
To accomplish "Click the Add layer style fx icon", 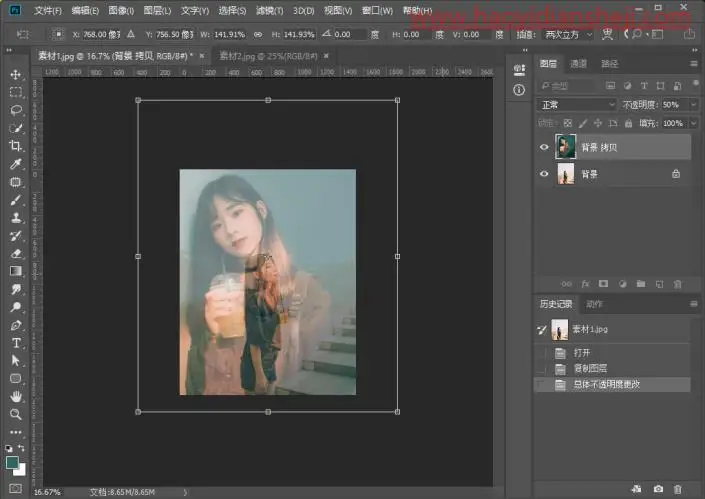I will pyautogui.click(x=585, y=284).
